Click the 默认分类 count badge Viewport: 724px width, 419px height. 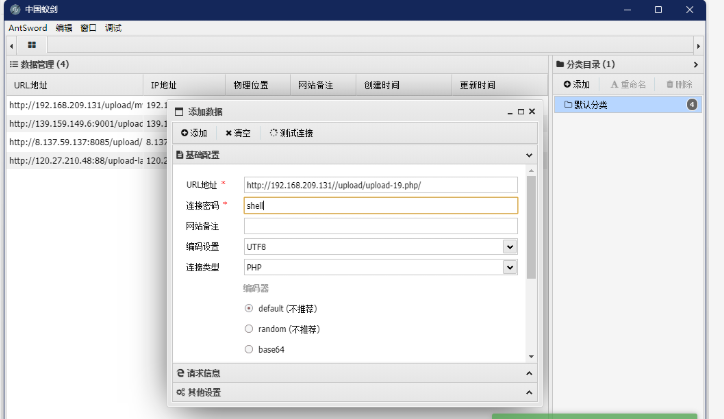coord(692,105)
